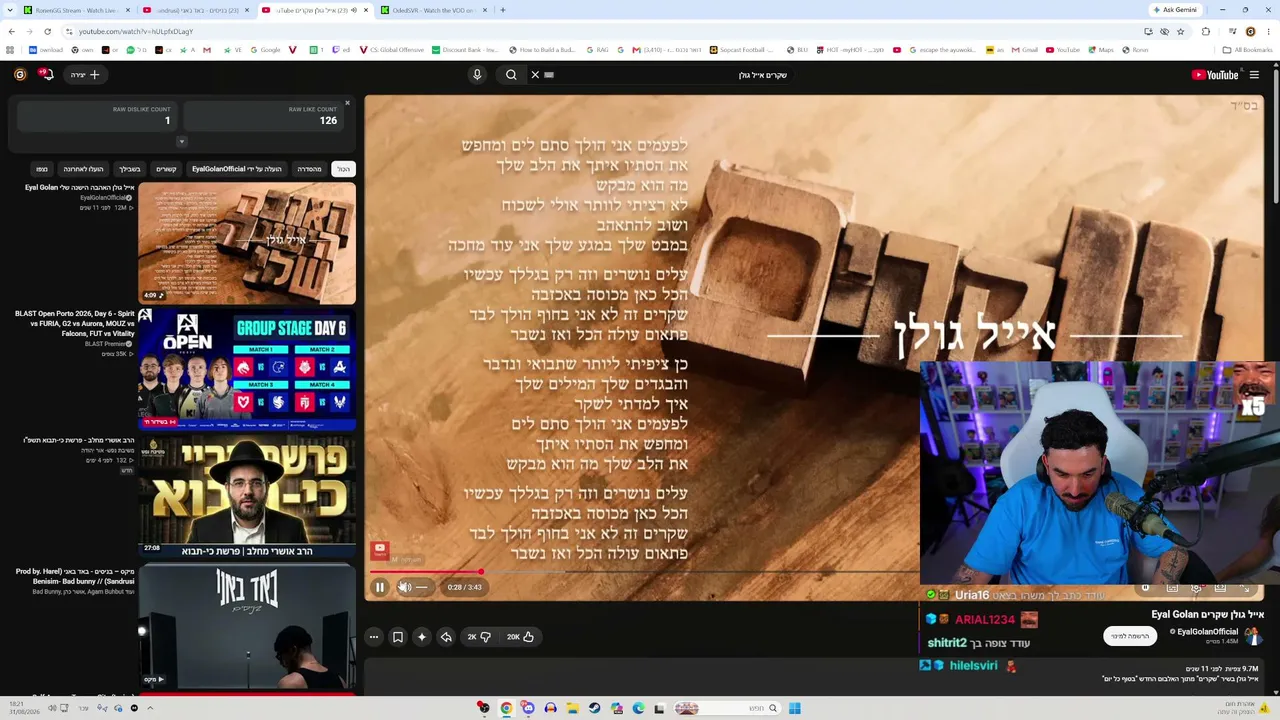Start voice search with the microphone icon
The image size is (1280, 720).
[x=477, y=75]
